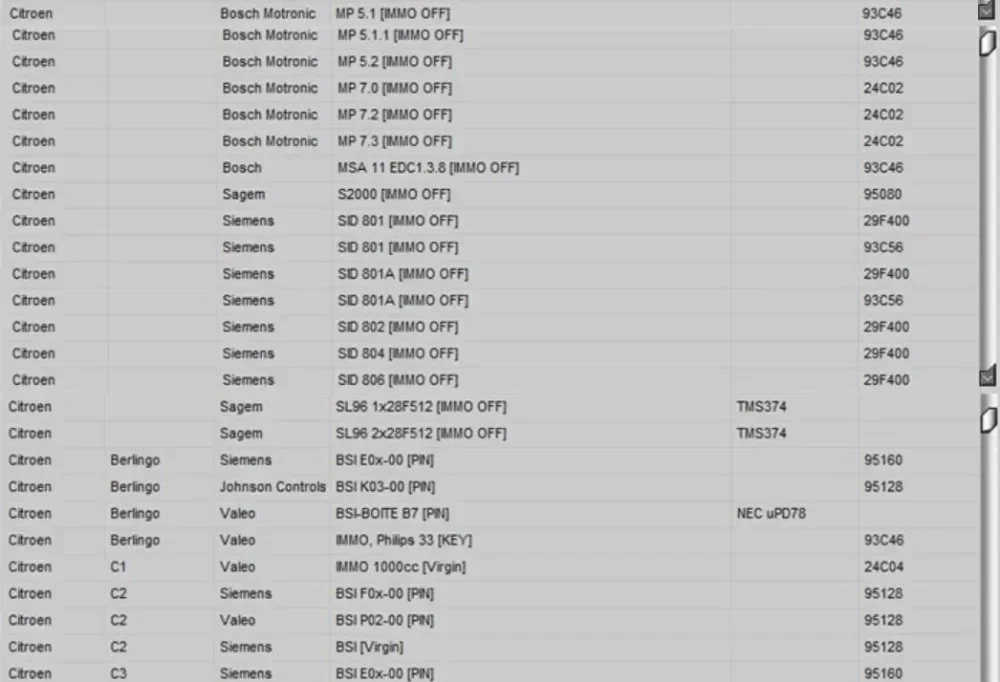Select the Bosch Motronic MP 5.1.1 row

click(490, 35)
